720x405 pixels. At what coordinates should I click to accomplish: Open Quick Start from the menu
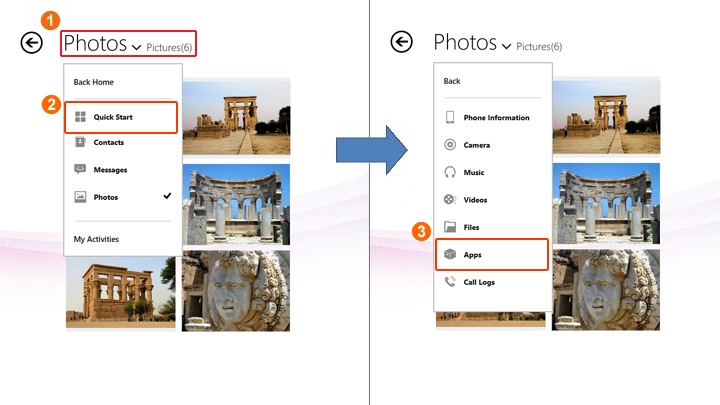(113, 118)
